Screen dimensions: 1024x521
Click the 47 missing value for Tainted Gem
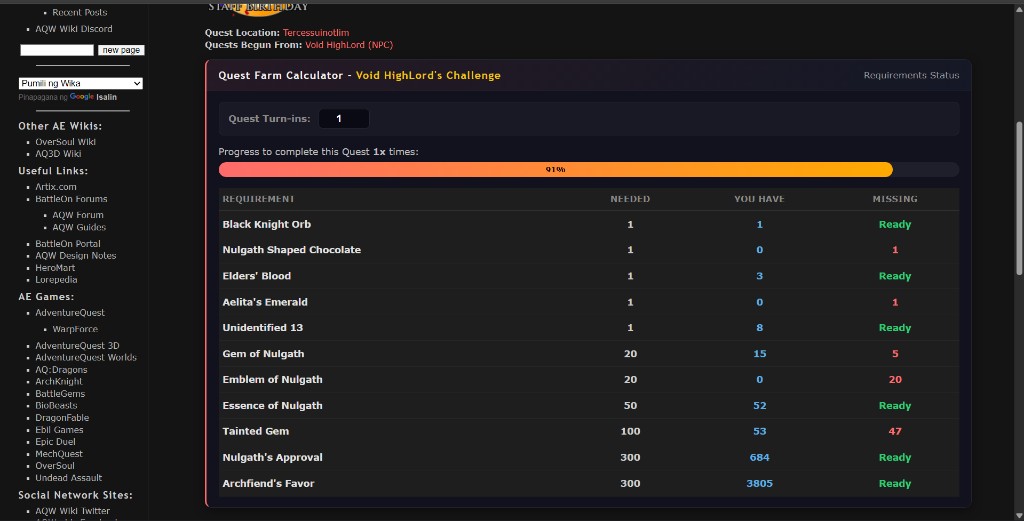pyautogui.click(x=895, y=432)
